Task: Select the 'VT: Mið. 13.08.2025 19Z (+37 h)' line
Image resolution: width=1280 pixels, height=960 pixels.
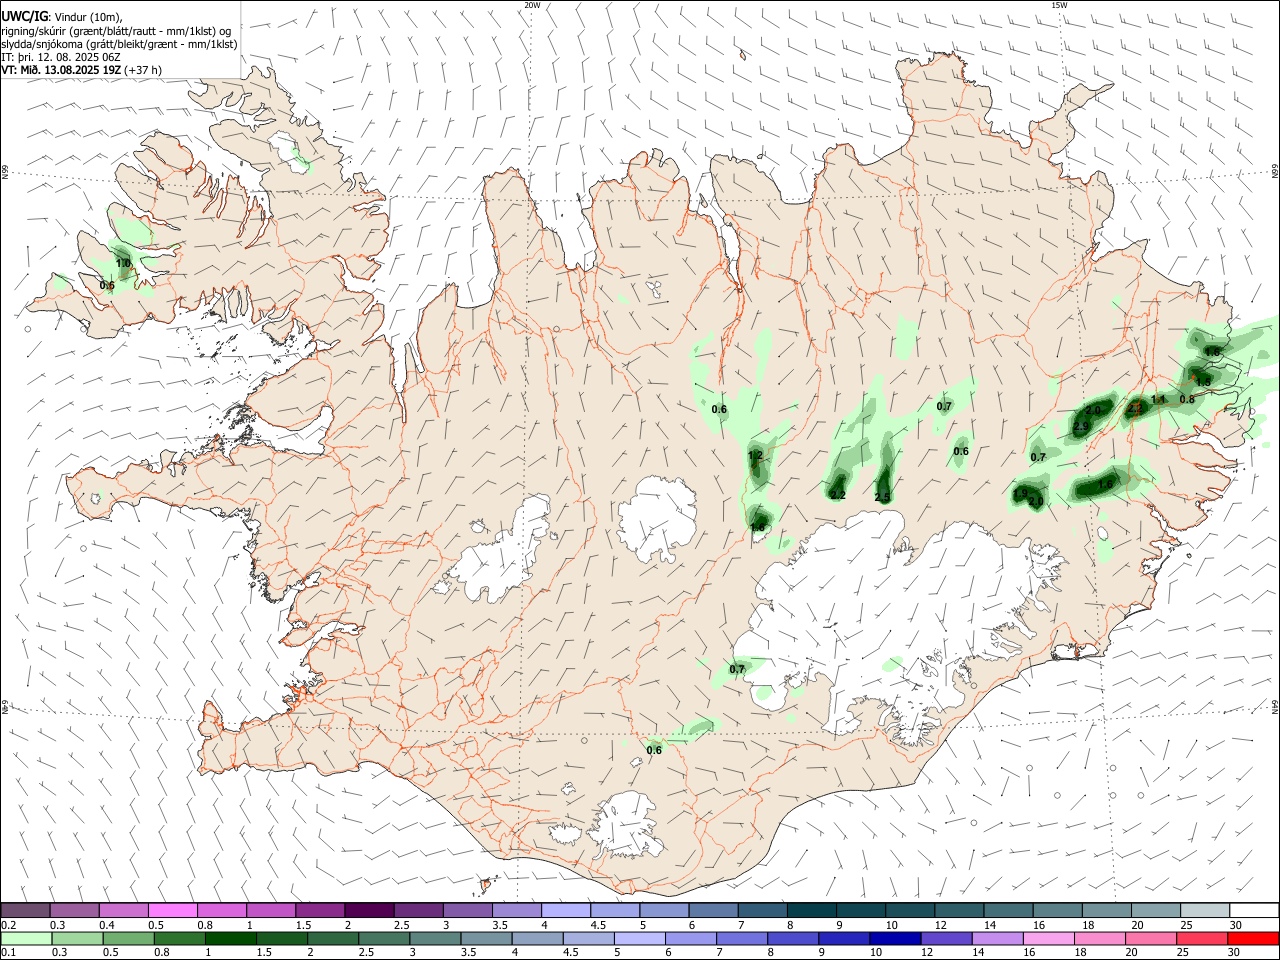Action: (82, 70)
